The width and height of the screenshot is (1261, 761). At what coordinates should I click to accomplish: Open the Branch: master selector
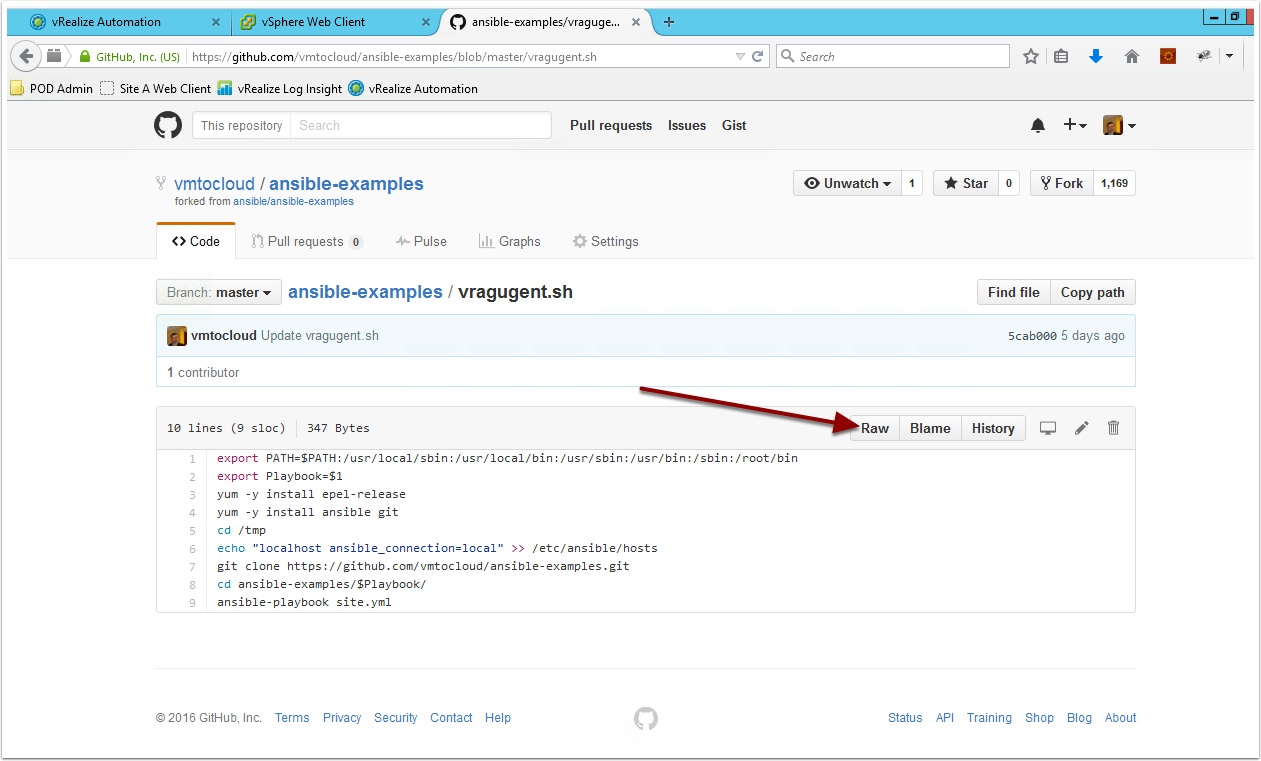219,292
